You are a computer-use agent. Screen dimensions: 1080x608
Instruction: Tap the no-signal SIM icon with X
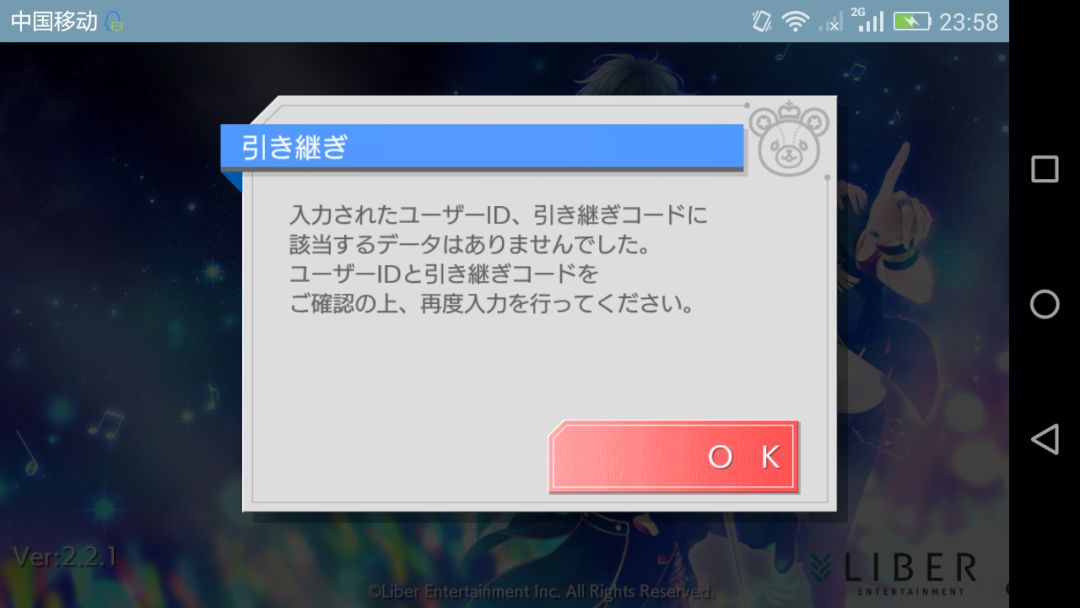point(831,23)
